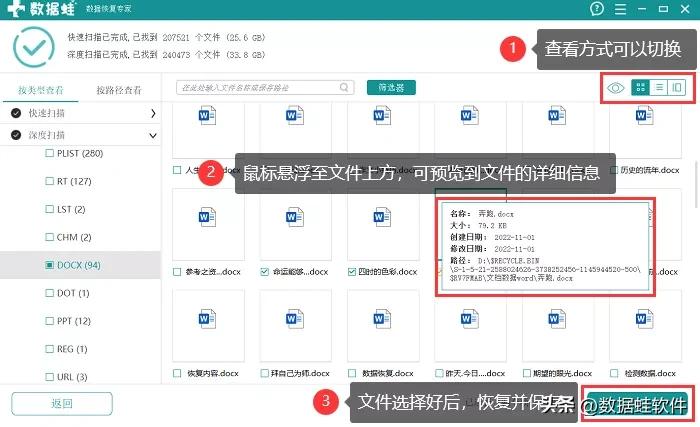This screenshot has width=700, height=427.
Task: Click the file list vertical scrollbar
Action: (x=696, y=185)
